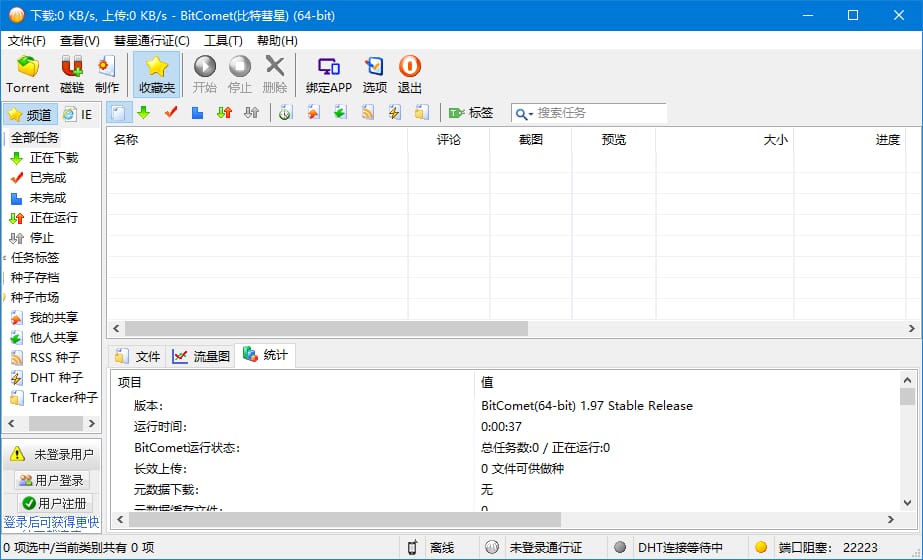Sort by the 名称 column header

point(257,140)
